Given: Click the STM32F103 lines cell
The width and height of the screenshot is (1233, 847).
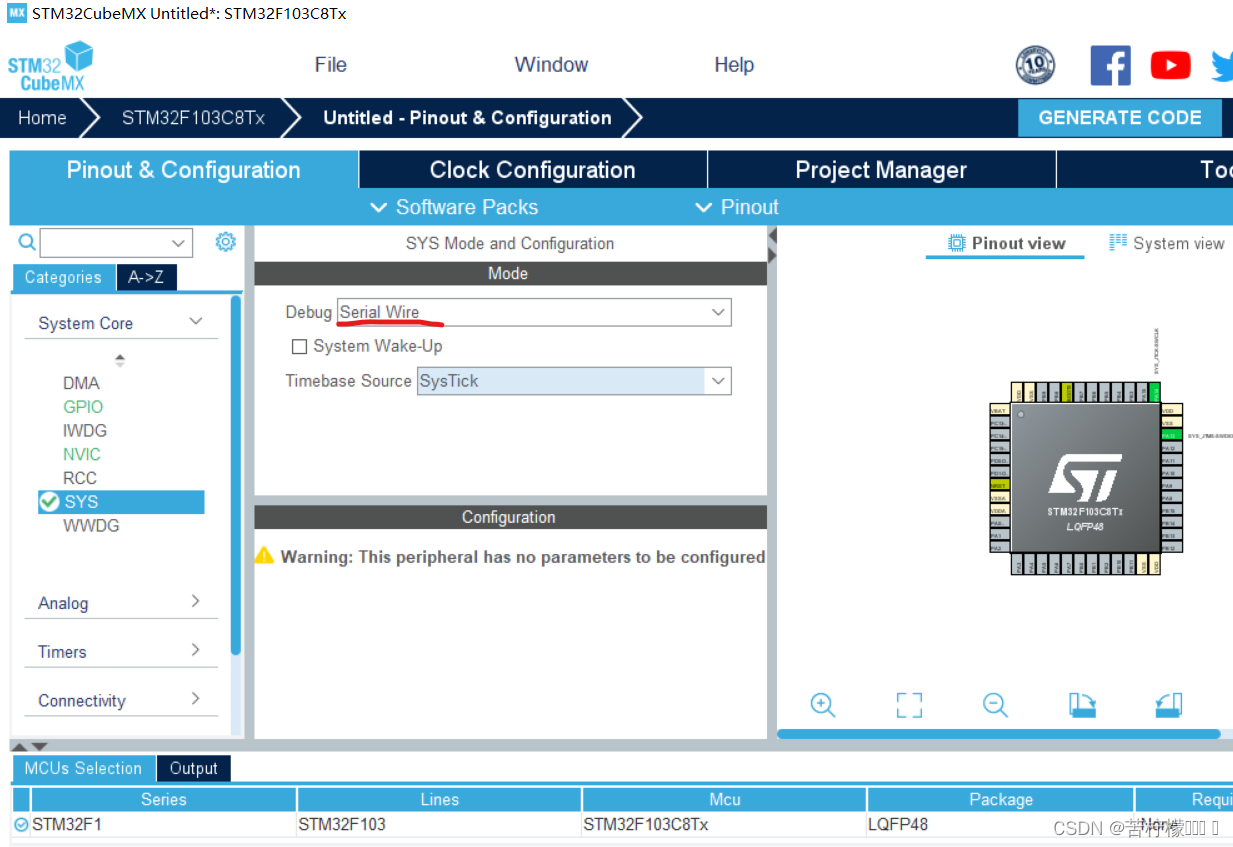Looking at the screenshot, I should (439, 825).
